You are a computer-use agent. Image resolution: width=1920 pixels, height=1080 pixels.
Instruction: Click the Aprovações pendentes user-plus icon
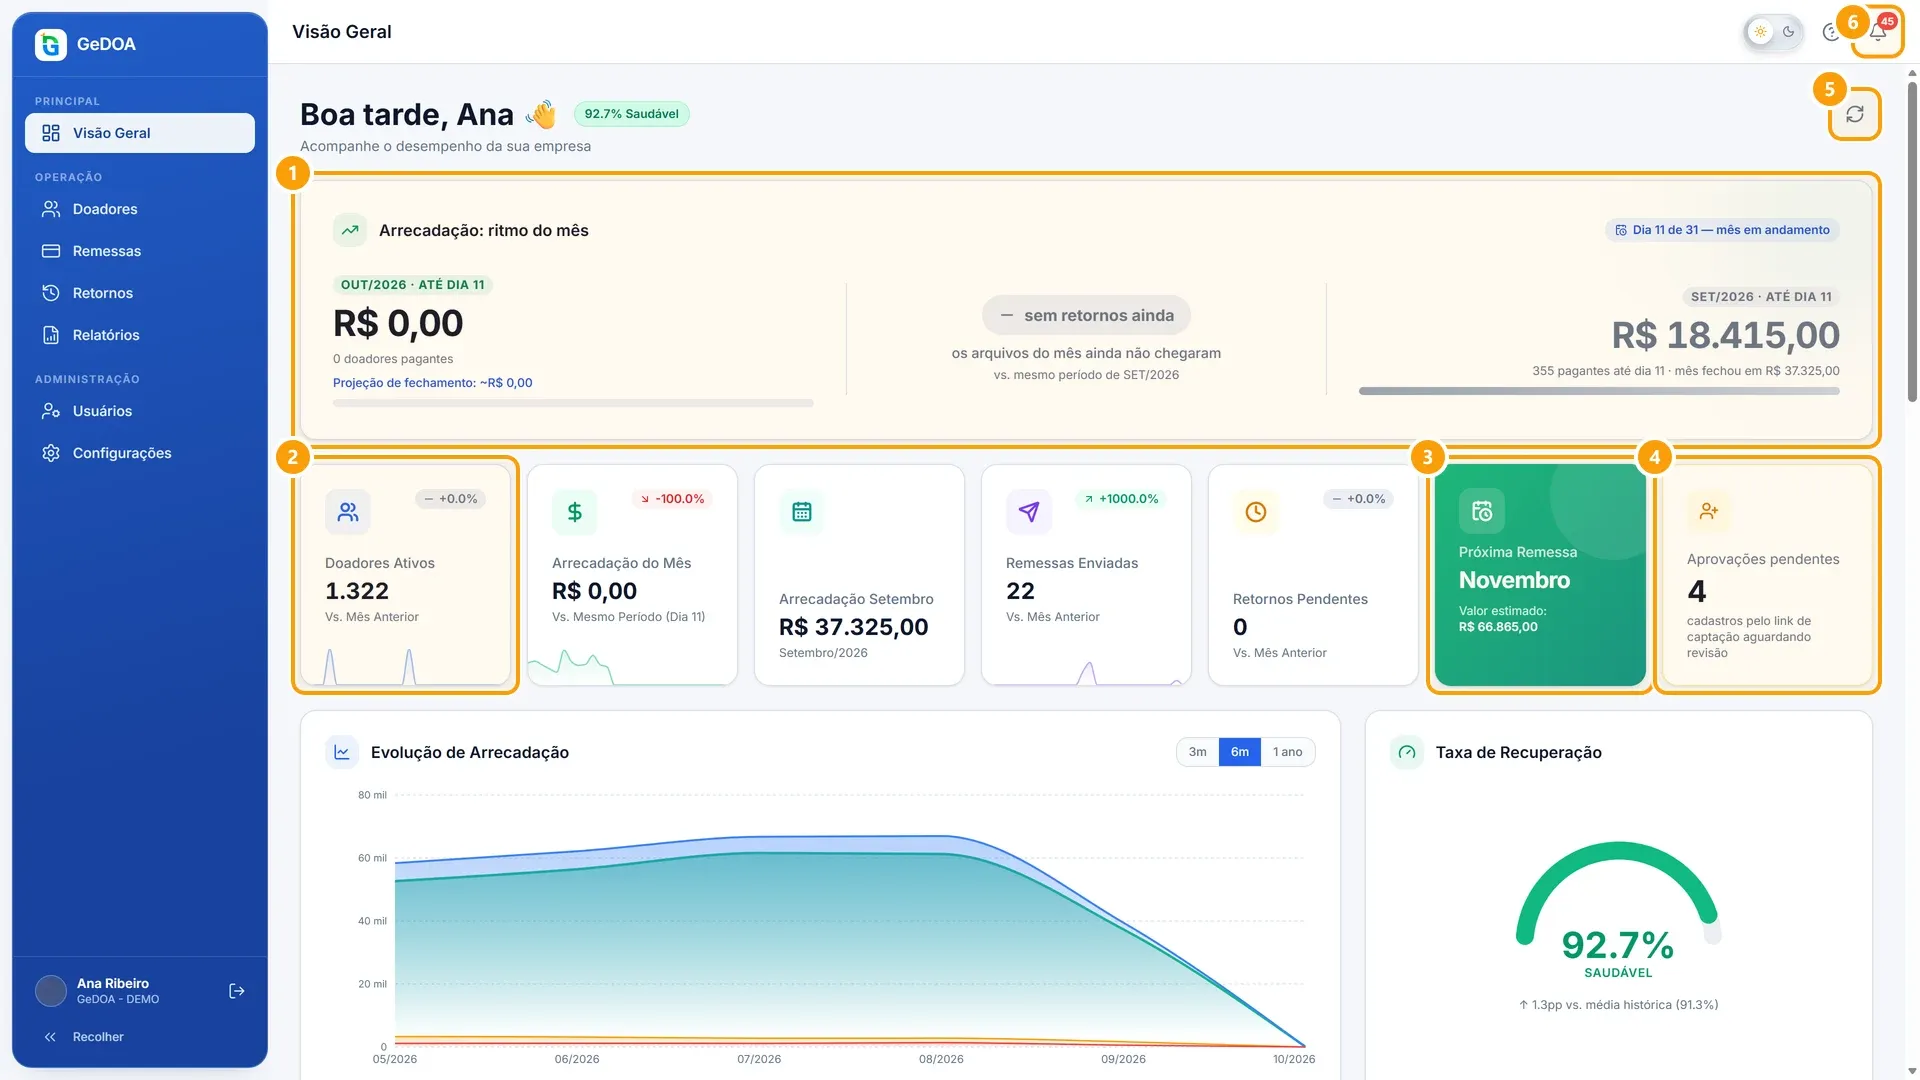click(1709, 511)
